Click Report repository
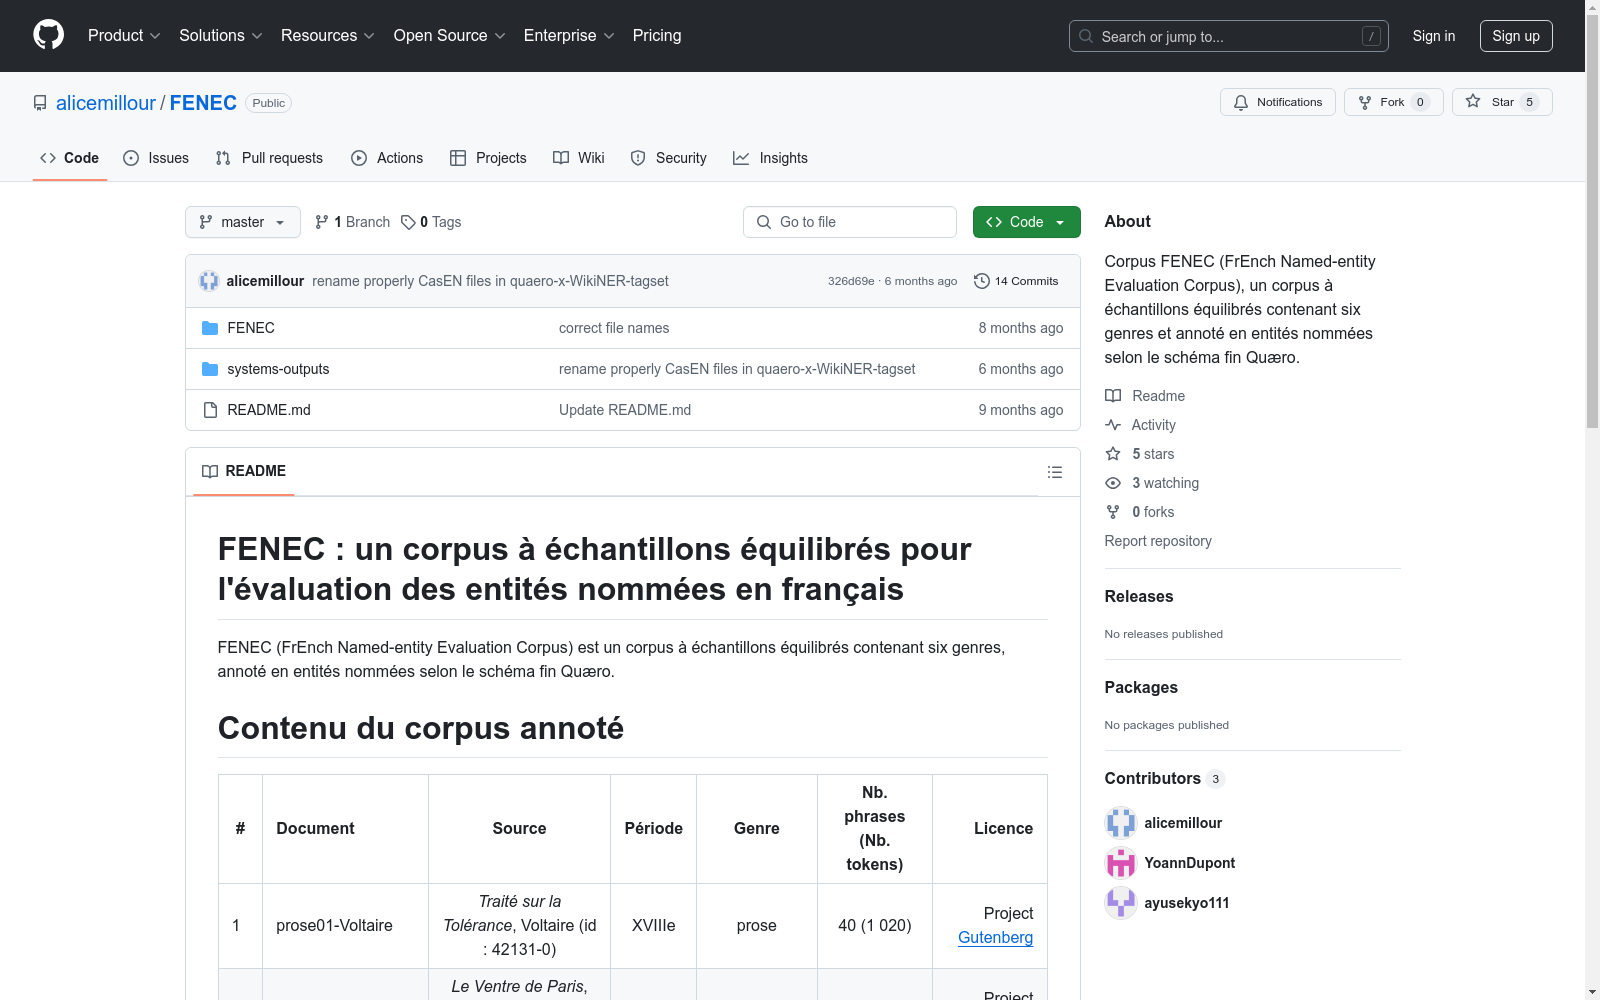1600x1000 pixels. tap(1158, 541)
